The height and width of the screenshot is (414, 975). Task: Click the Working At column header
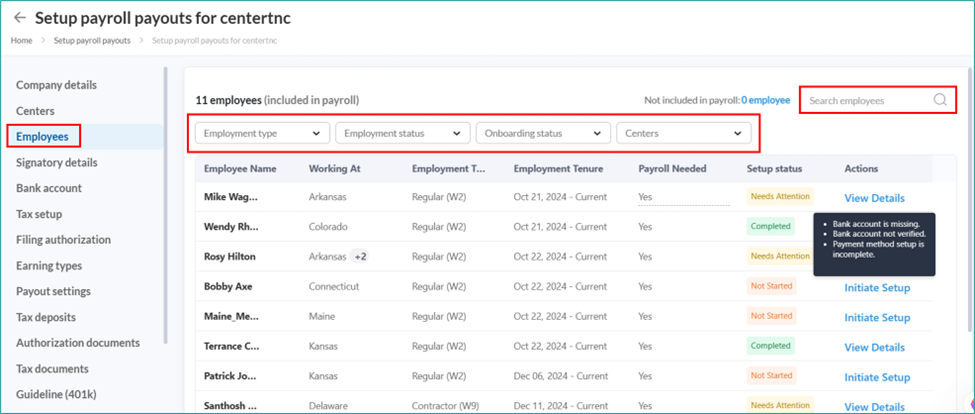335,169
